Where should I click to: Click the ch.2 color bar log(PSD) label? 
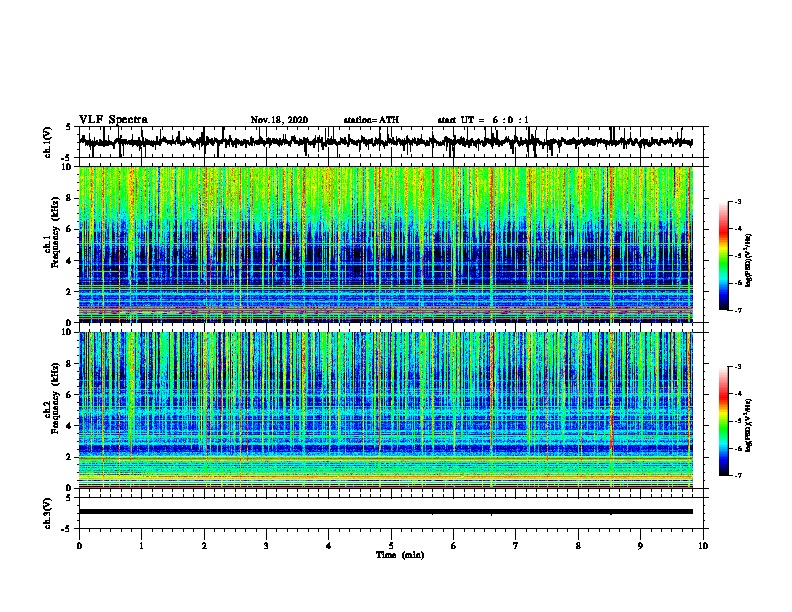click(x=750, y=425)
